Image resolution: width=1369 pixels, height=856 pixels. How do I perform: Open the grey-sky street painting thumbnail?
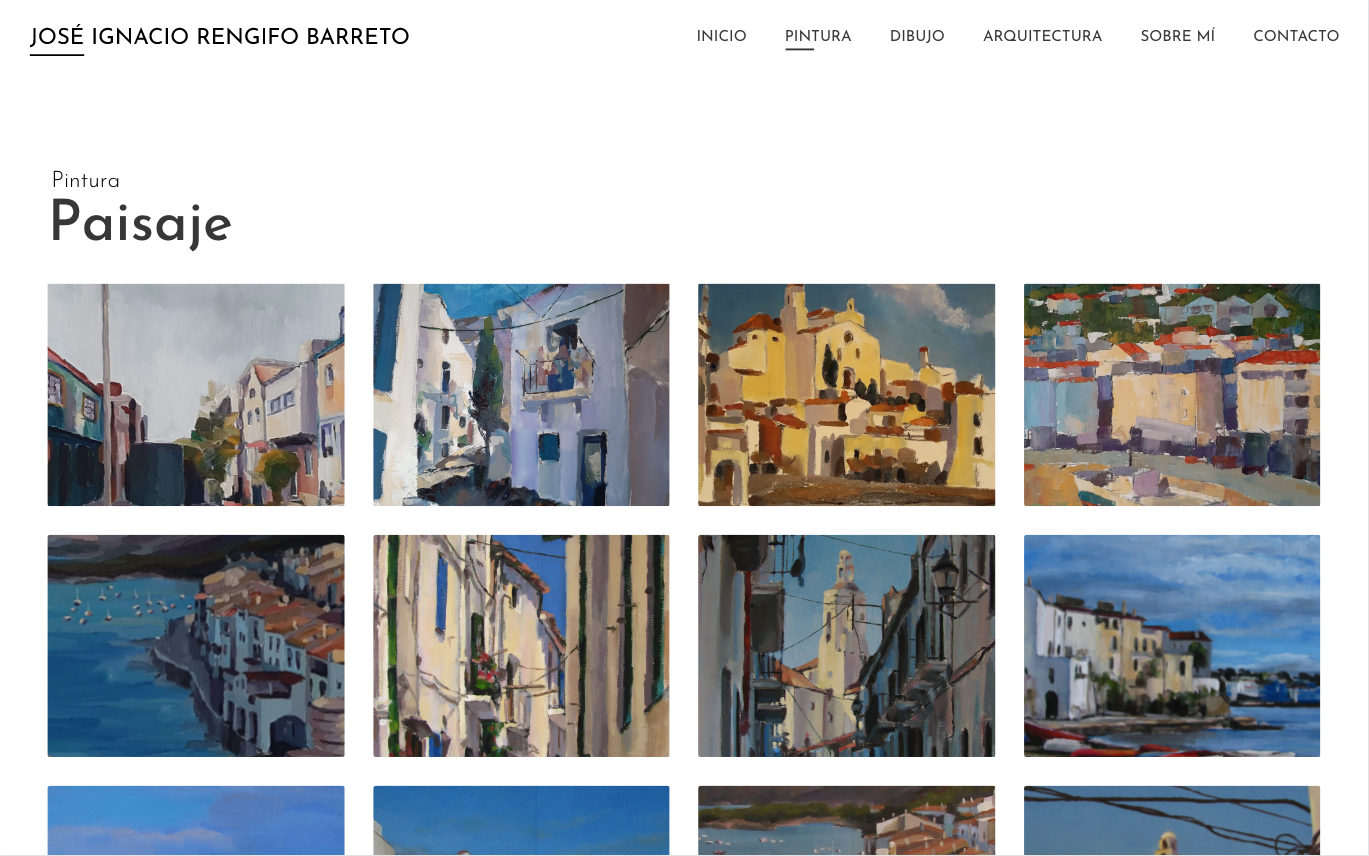click(196, 395)
